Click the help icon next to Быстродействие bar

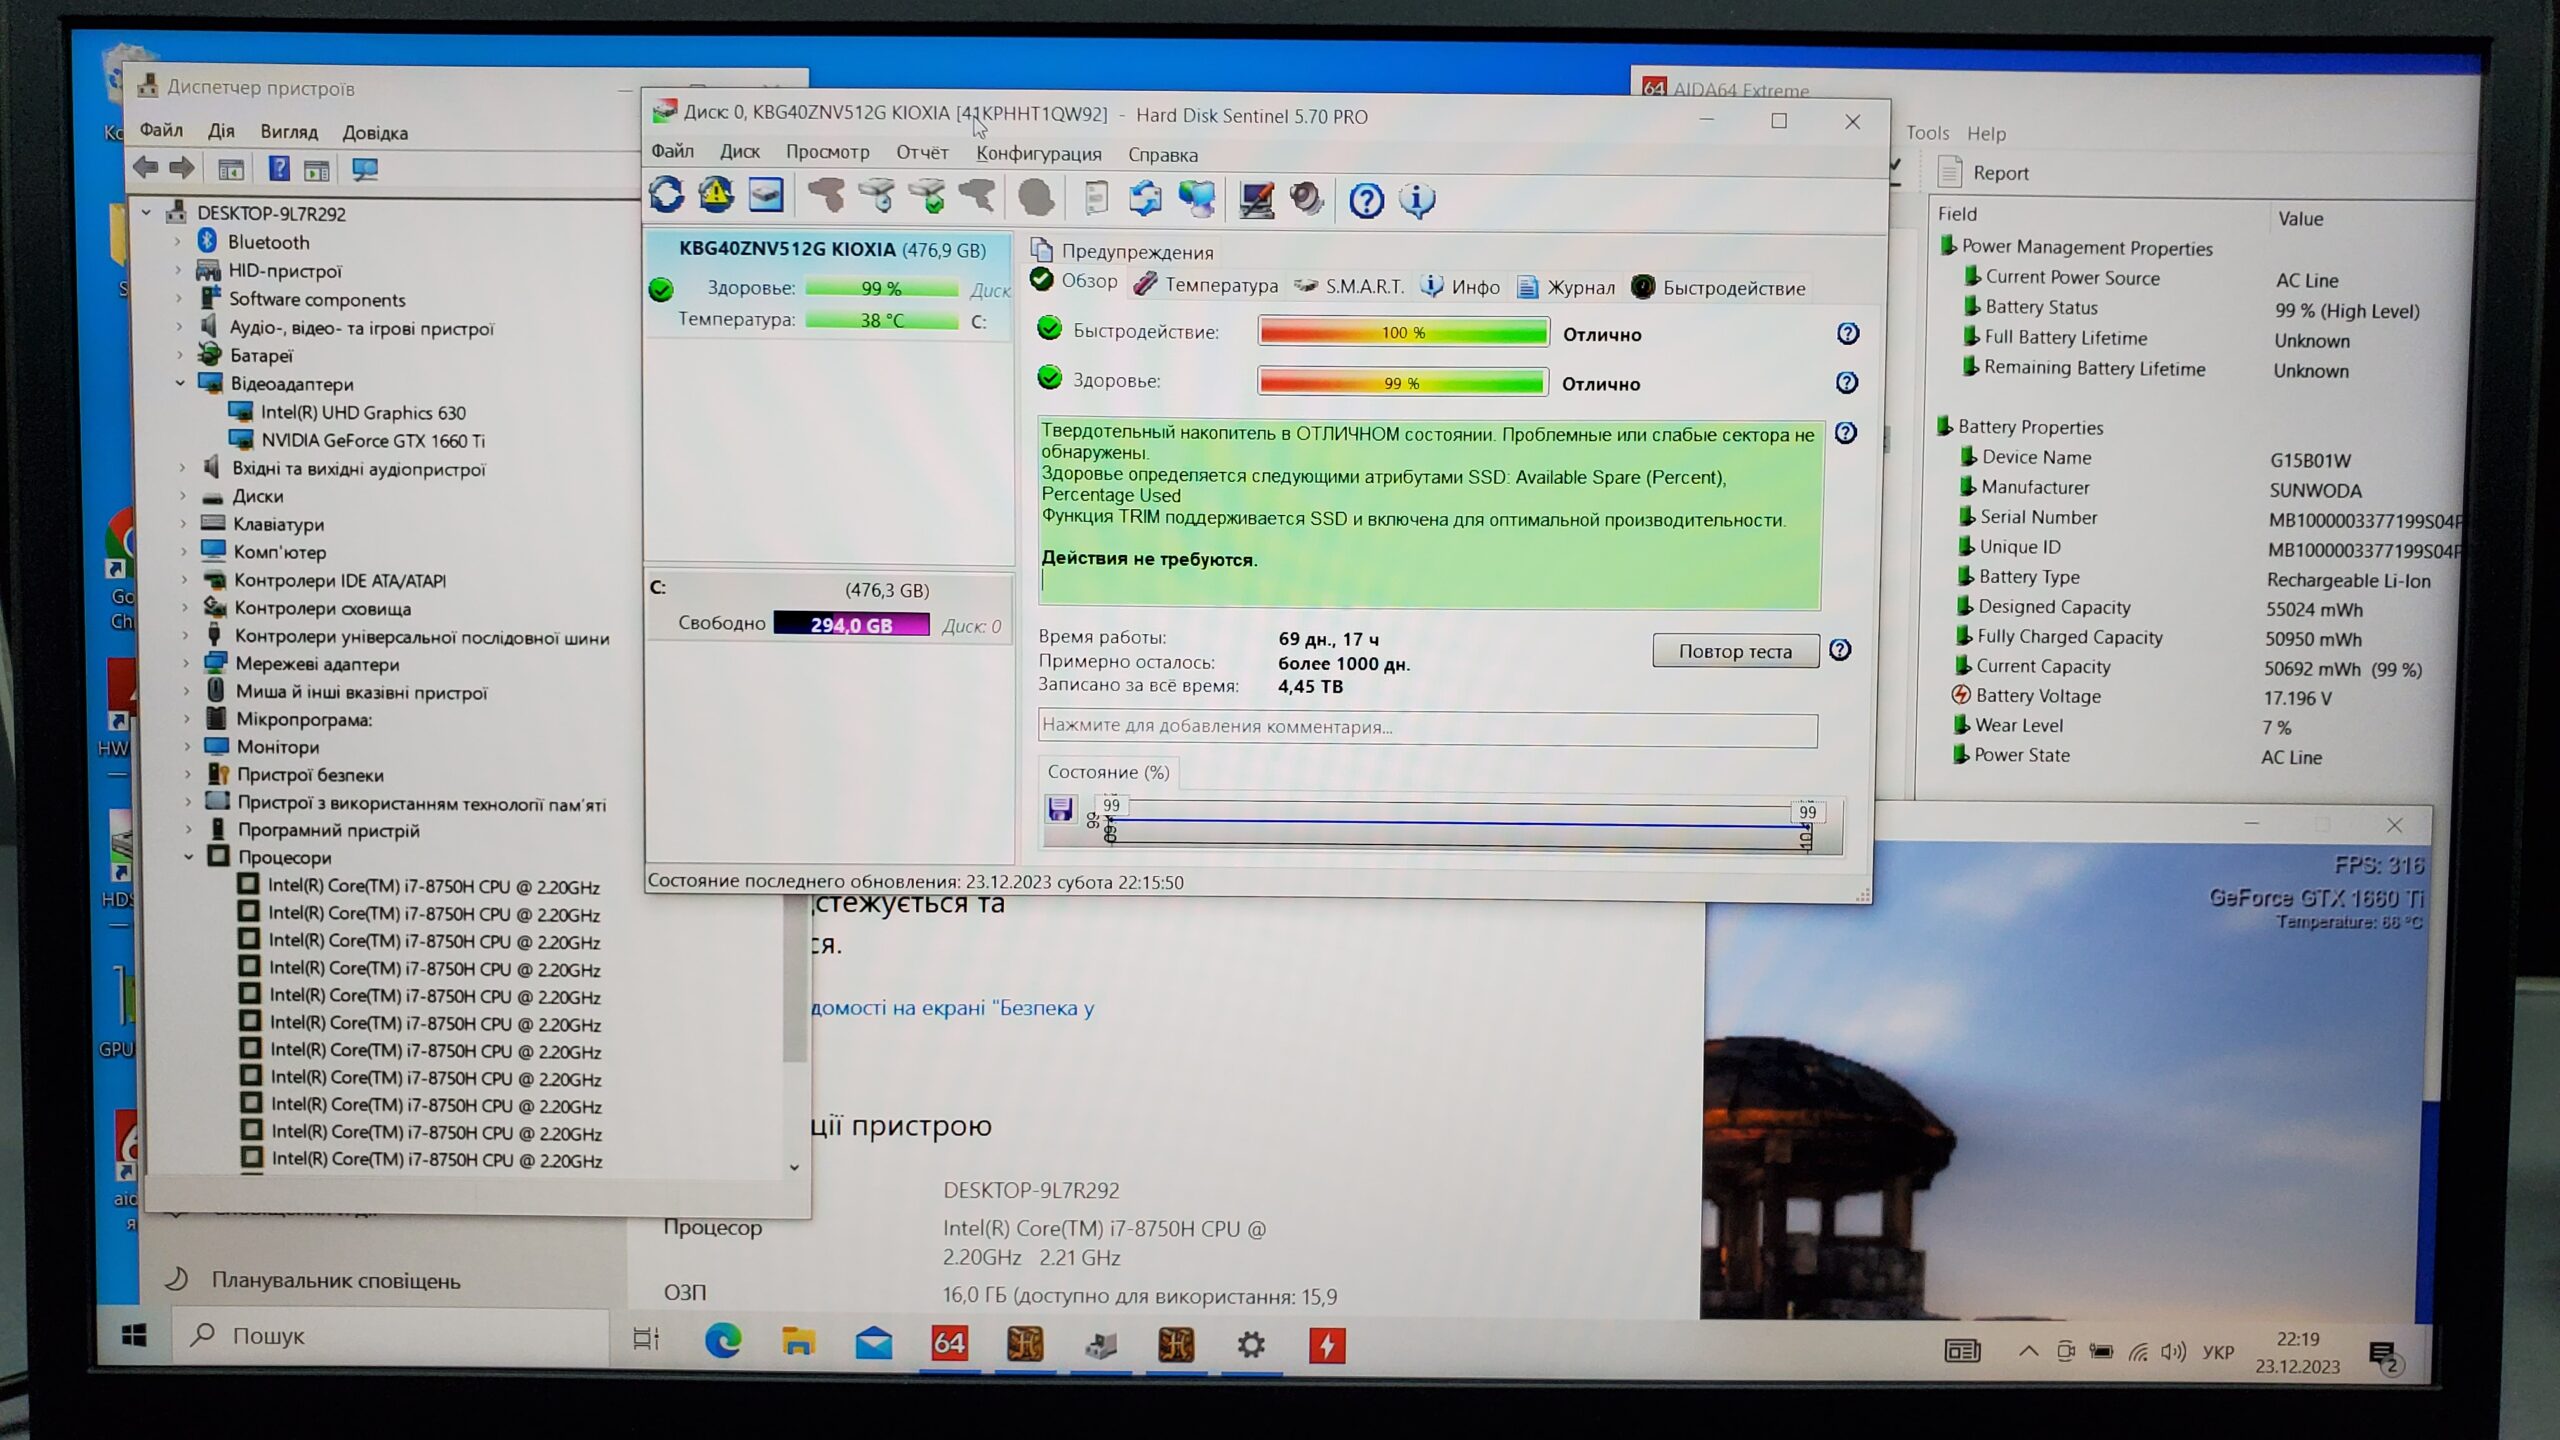[x=1847, y=334]
